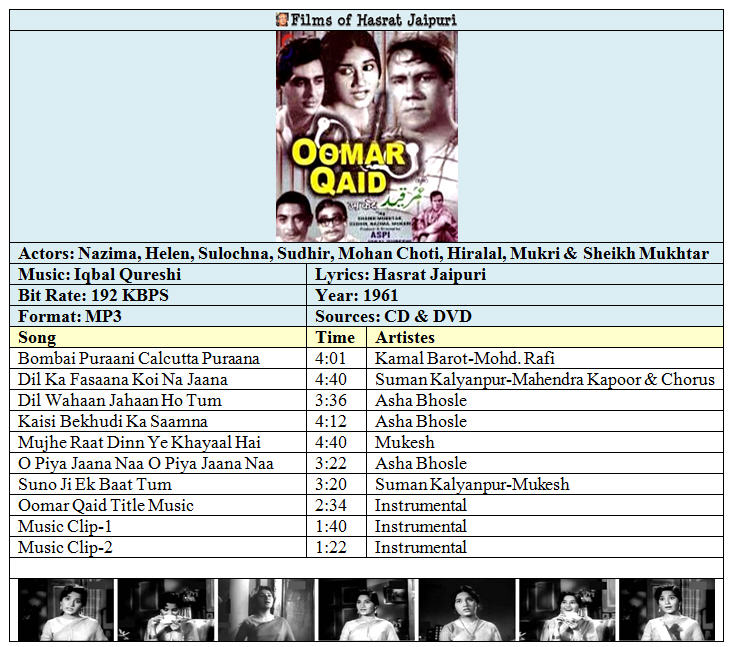Screen dimensions: 729x647
Task: Open the third film still thumbnail
Action: [266, 609]
